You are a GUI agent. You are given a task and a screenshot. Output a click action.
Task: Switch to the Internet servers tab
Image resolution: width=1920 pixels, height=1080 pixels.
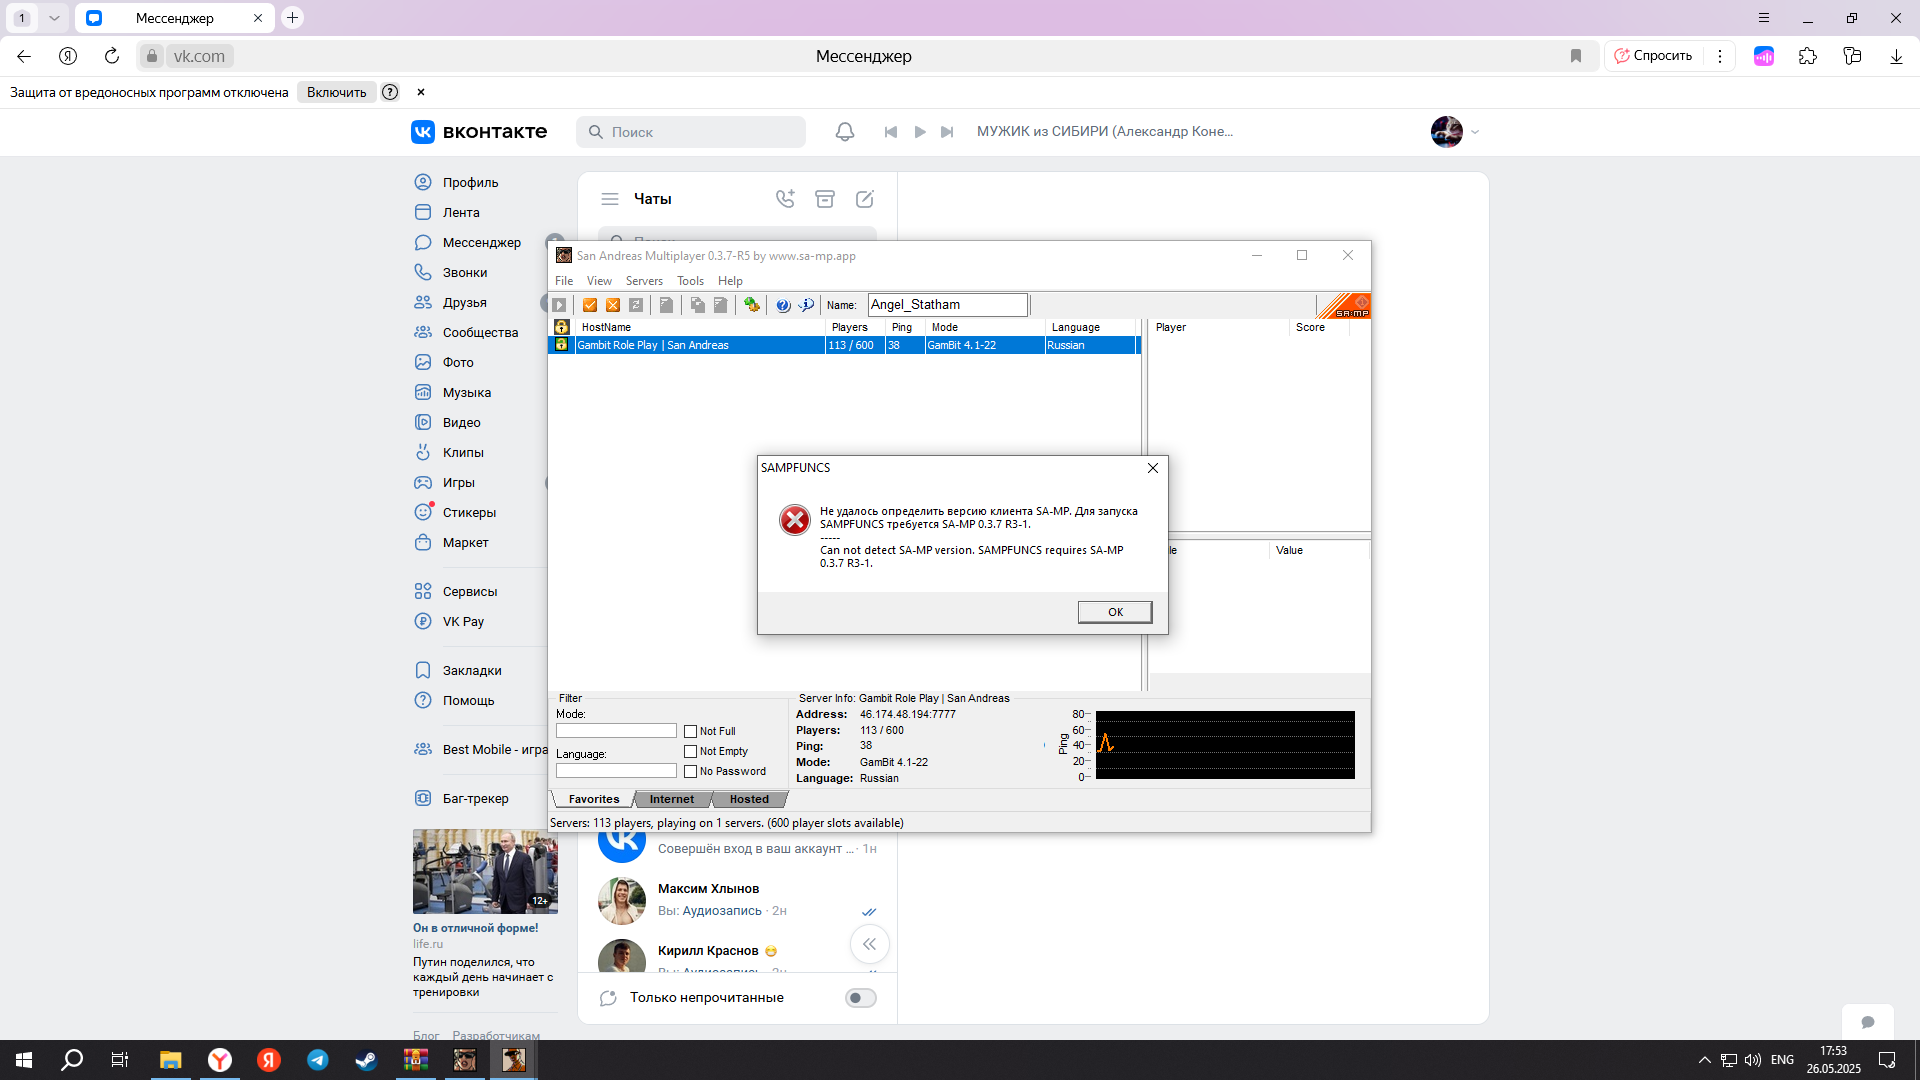tap(671, 799)
